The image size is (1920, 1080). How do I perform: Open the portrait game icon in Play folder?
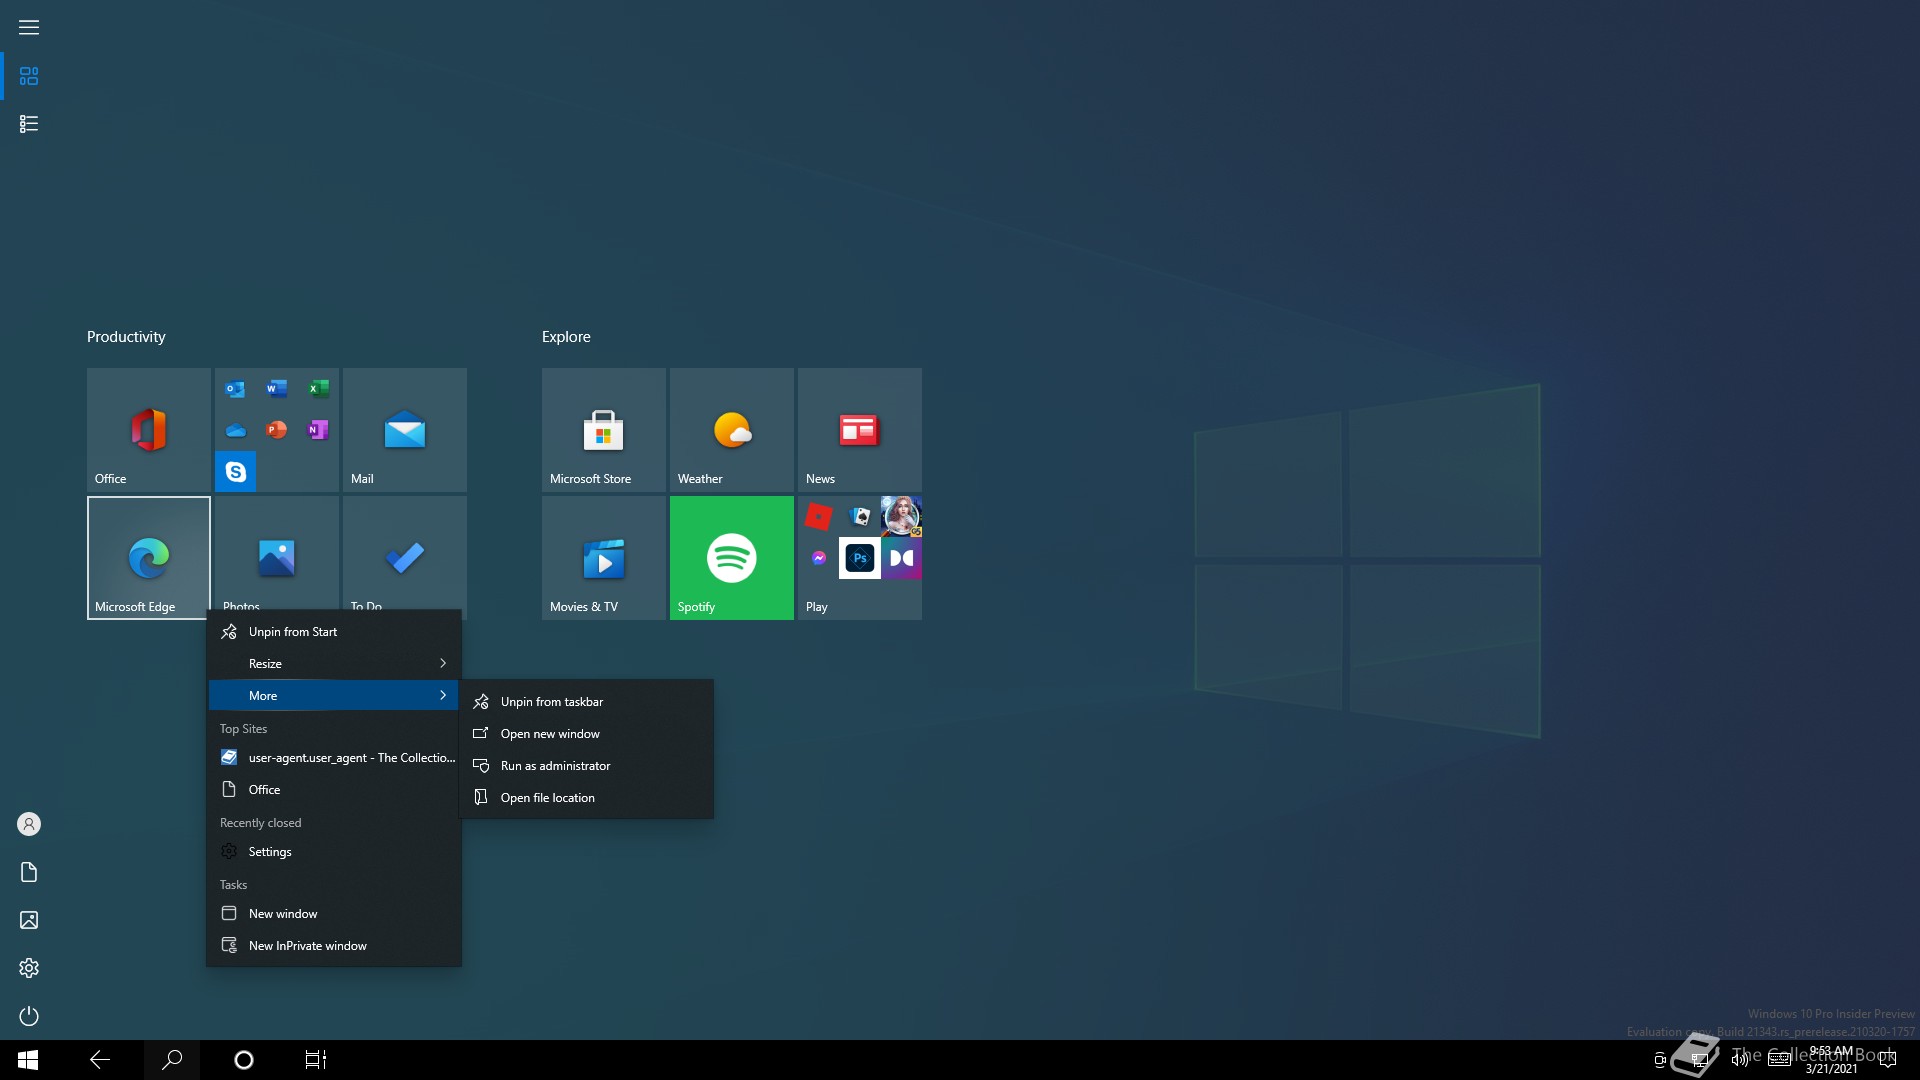[x=901, y=516]
